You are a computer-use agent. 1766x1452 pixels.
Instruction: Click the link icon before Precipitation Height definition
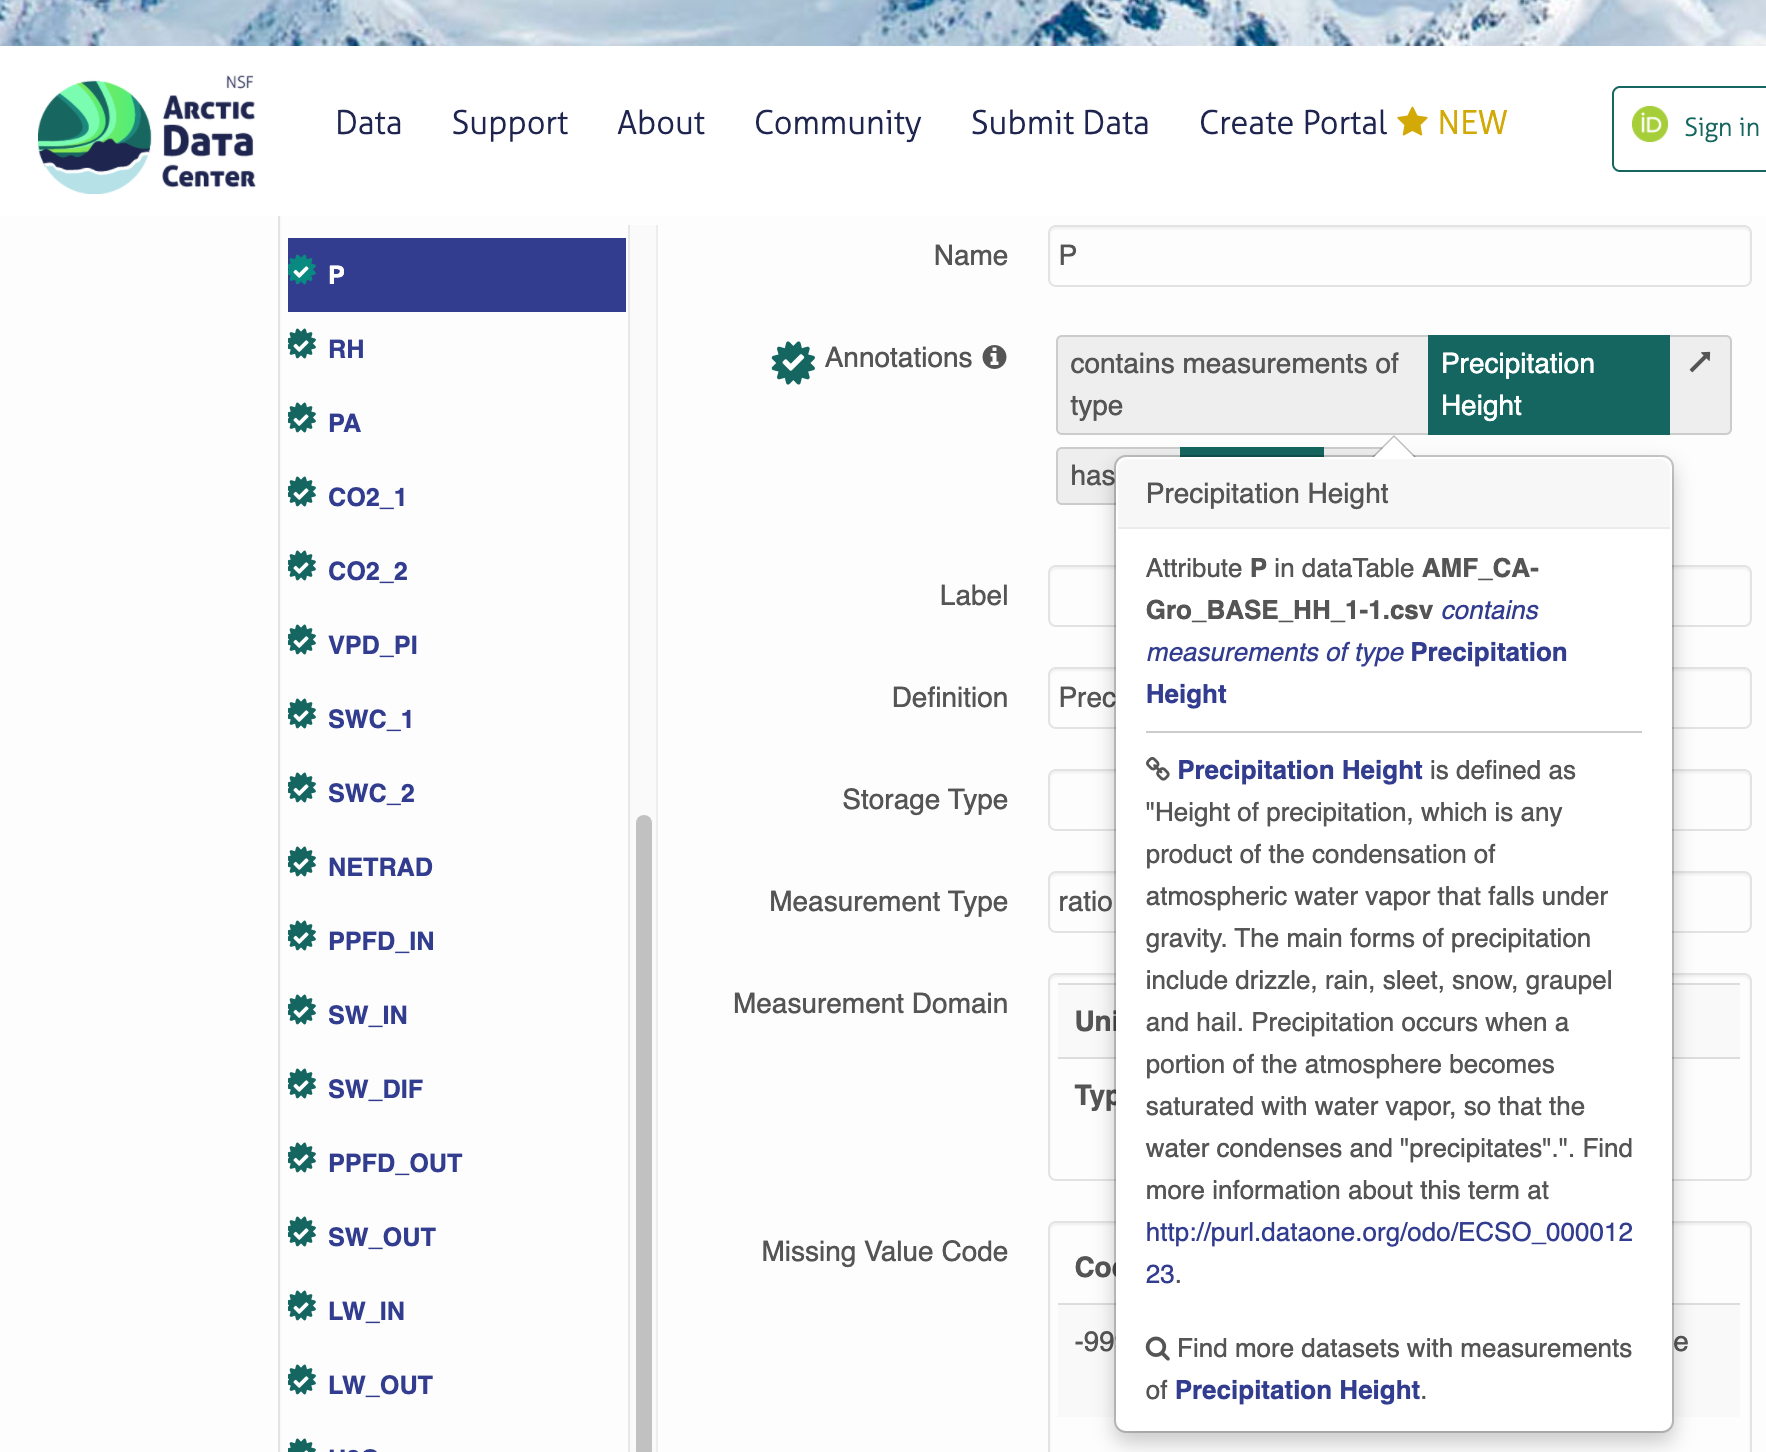[1157, 769]
